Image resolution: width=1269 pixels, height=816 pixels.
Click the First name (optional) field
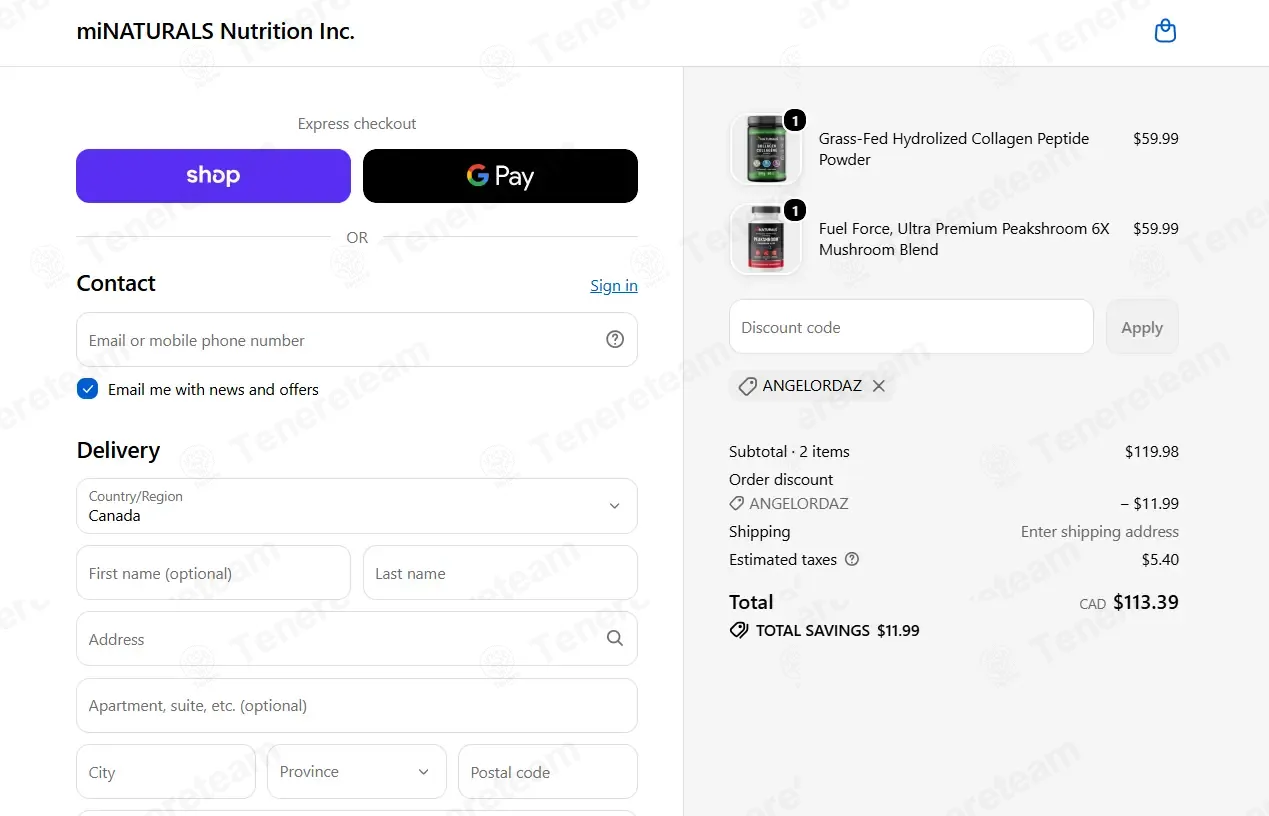[213, 573]
